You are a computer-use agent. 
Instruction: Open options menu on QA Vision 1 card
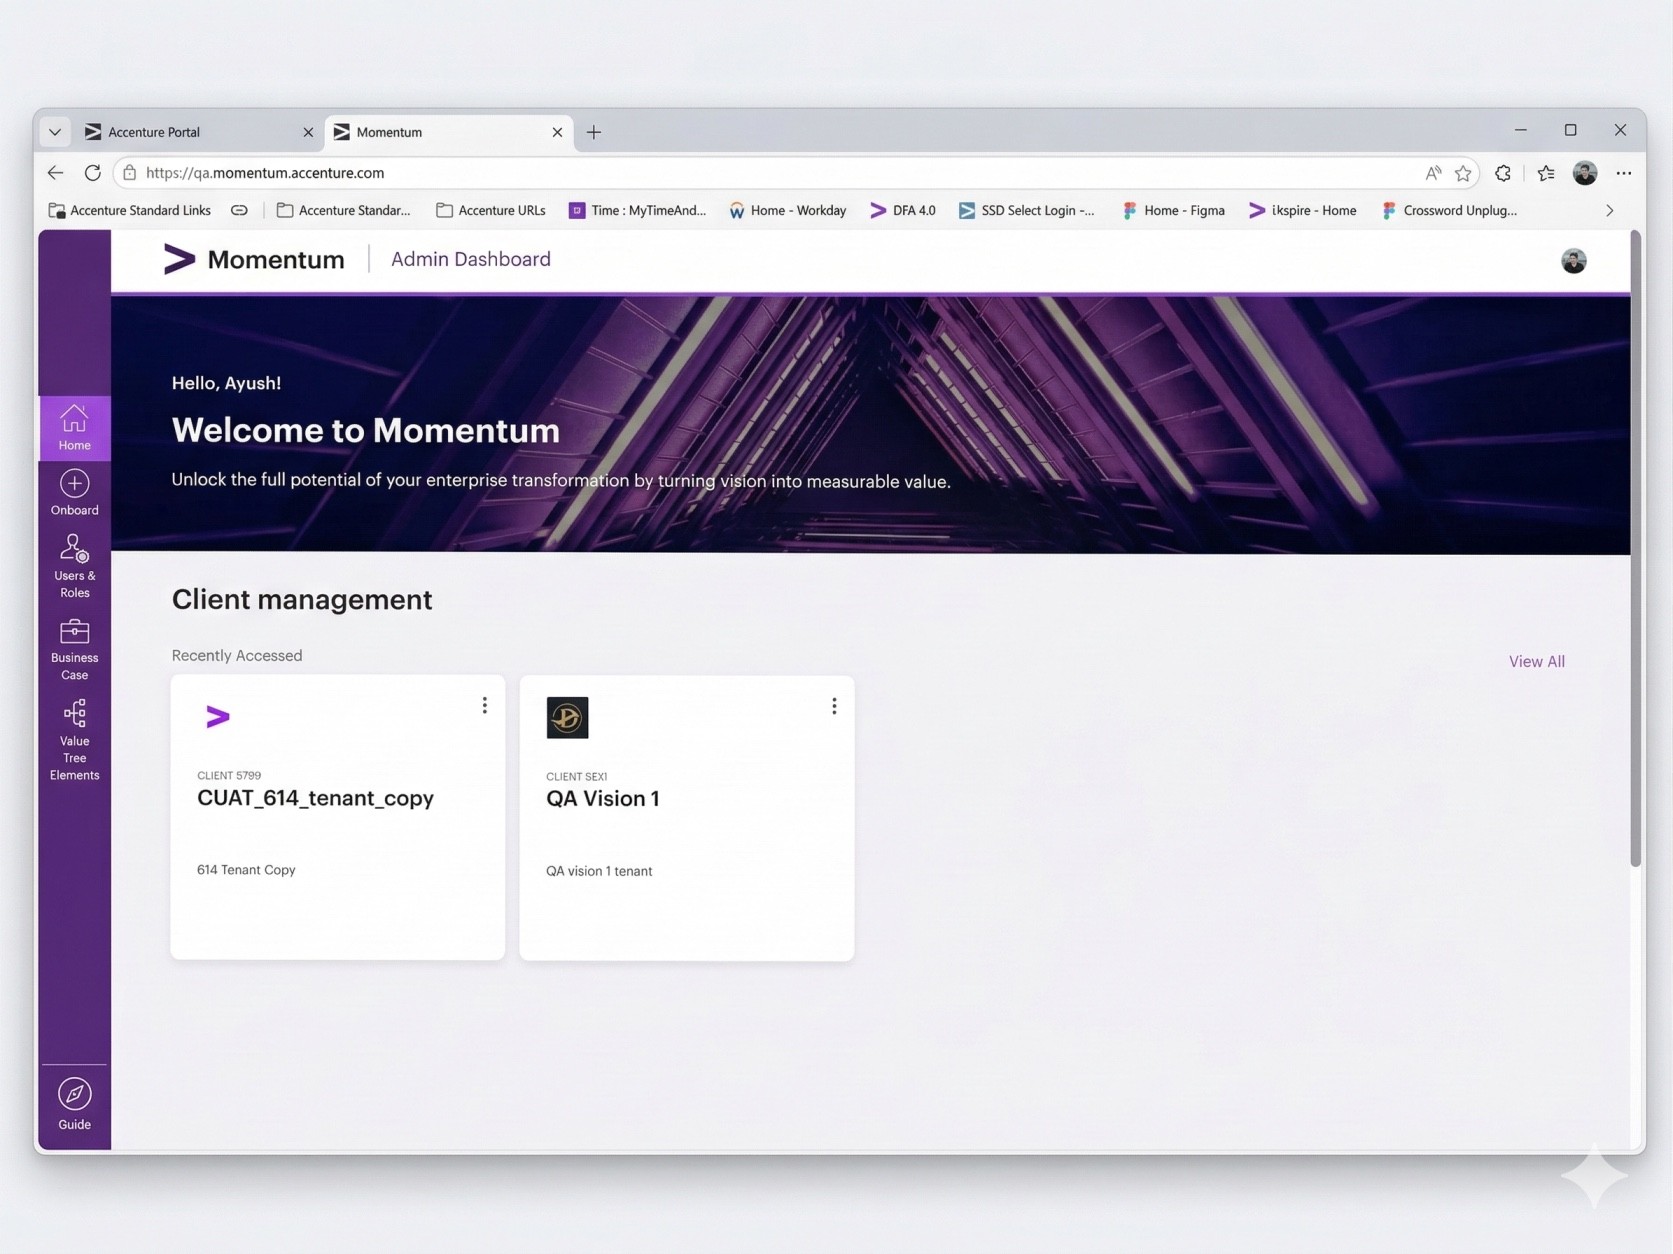point(834,706)
